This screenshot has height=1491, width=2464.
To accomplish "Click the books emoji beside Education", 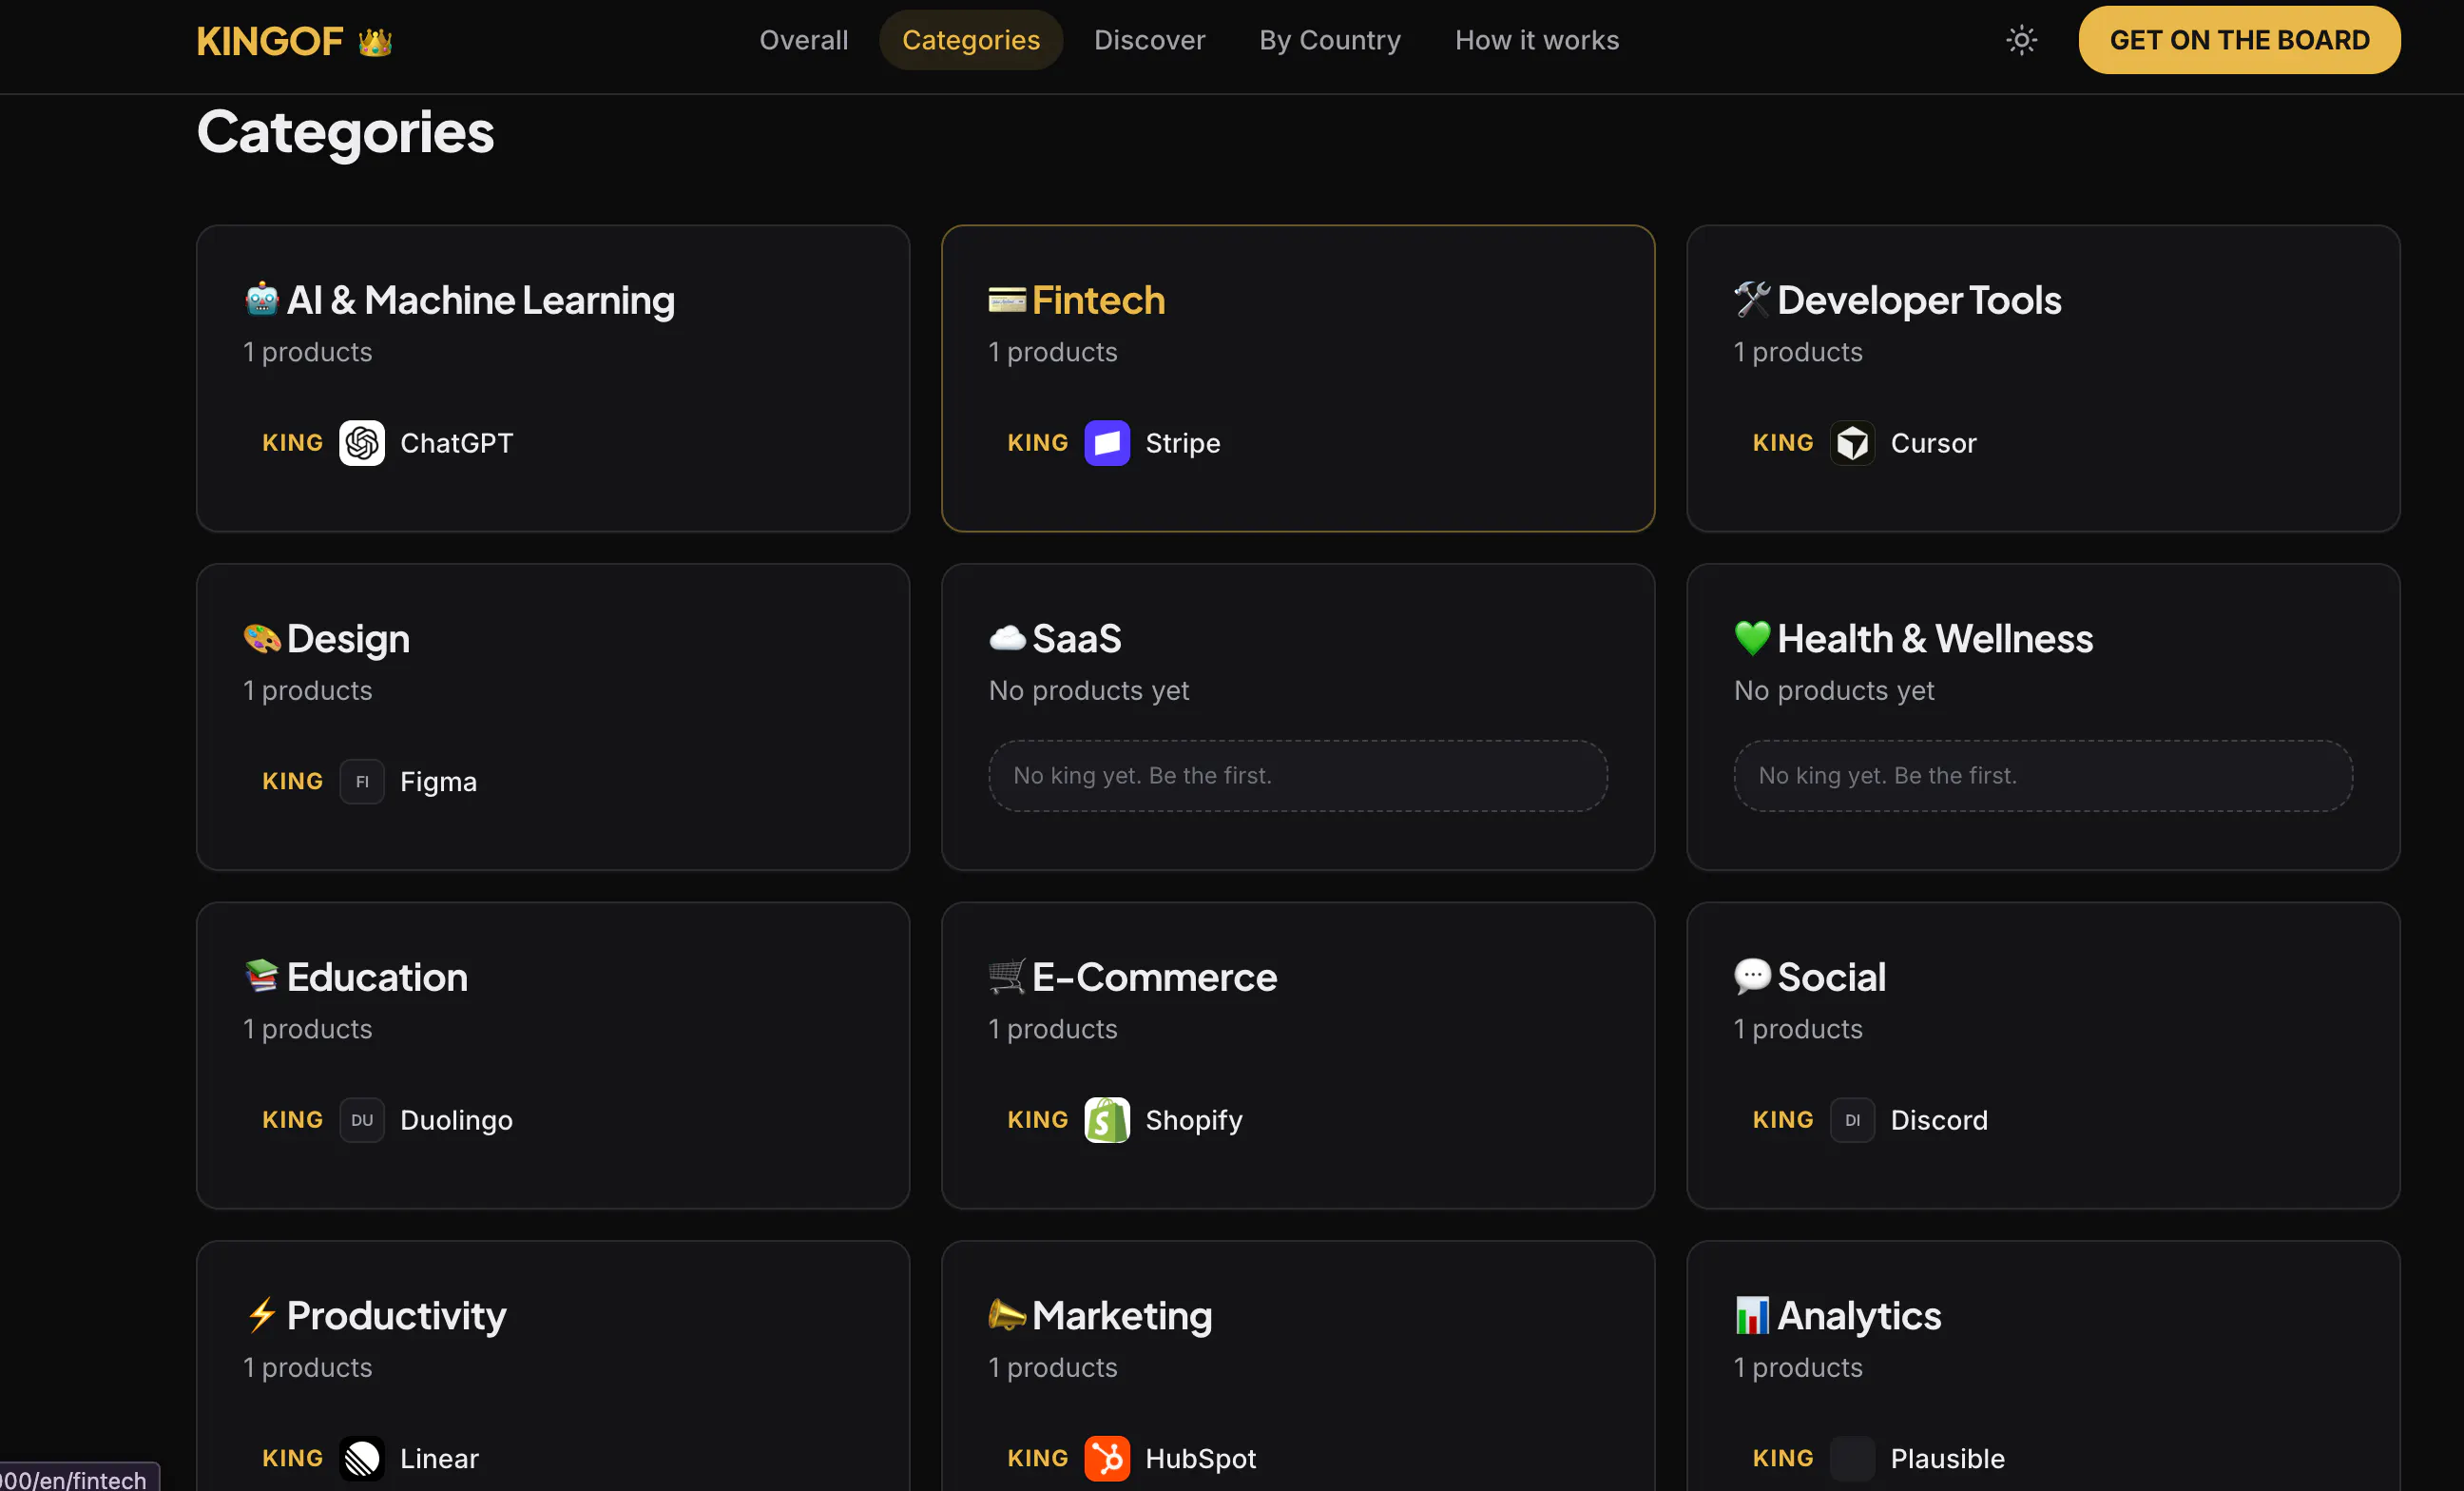I will coord(262,976).
